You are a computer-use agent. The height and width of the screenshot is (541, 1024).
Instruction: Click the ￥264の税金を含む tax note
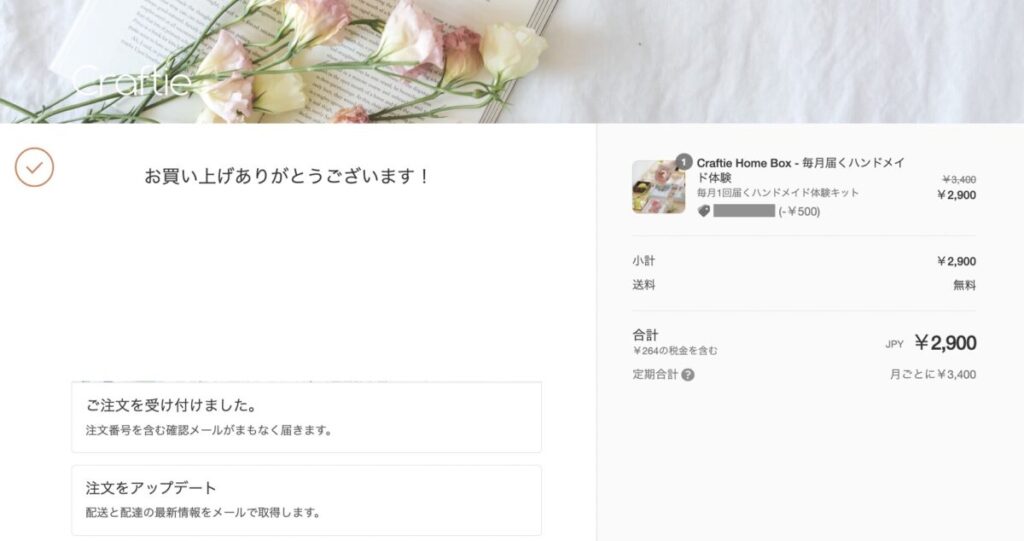pos(675,351)
